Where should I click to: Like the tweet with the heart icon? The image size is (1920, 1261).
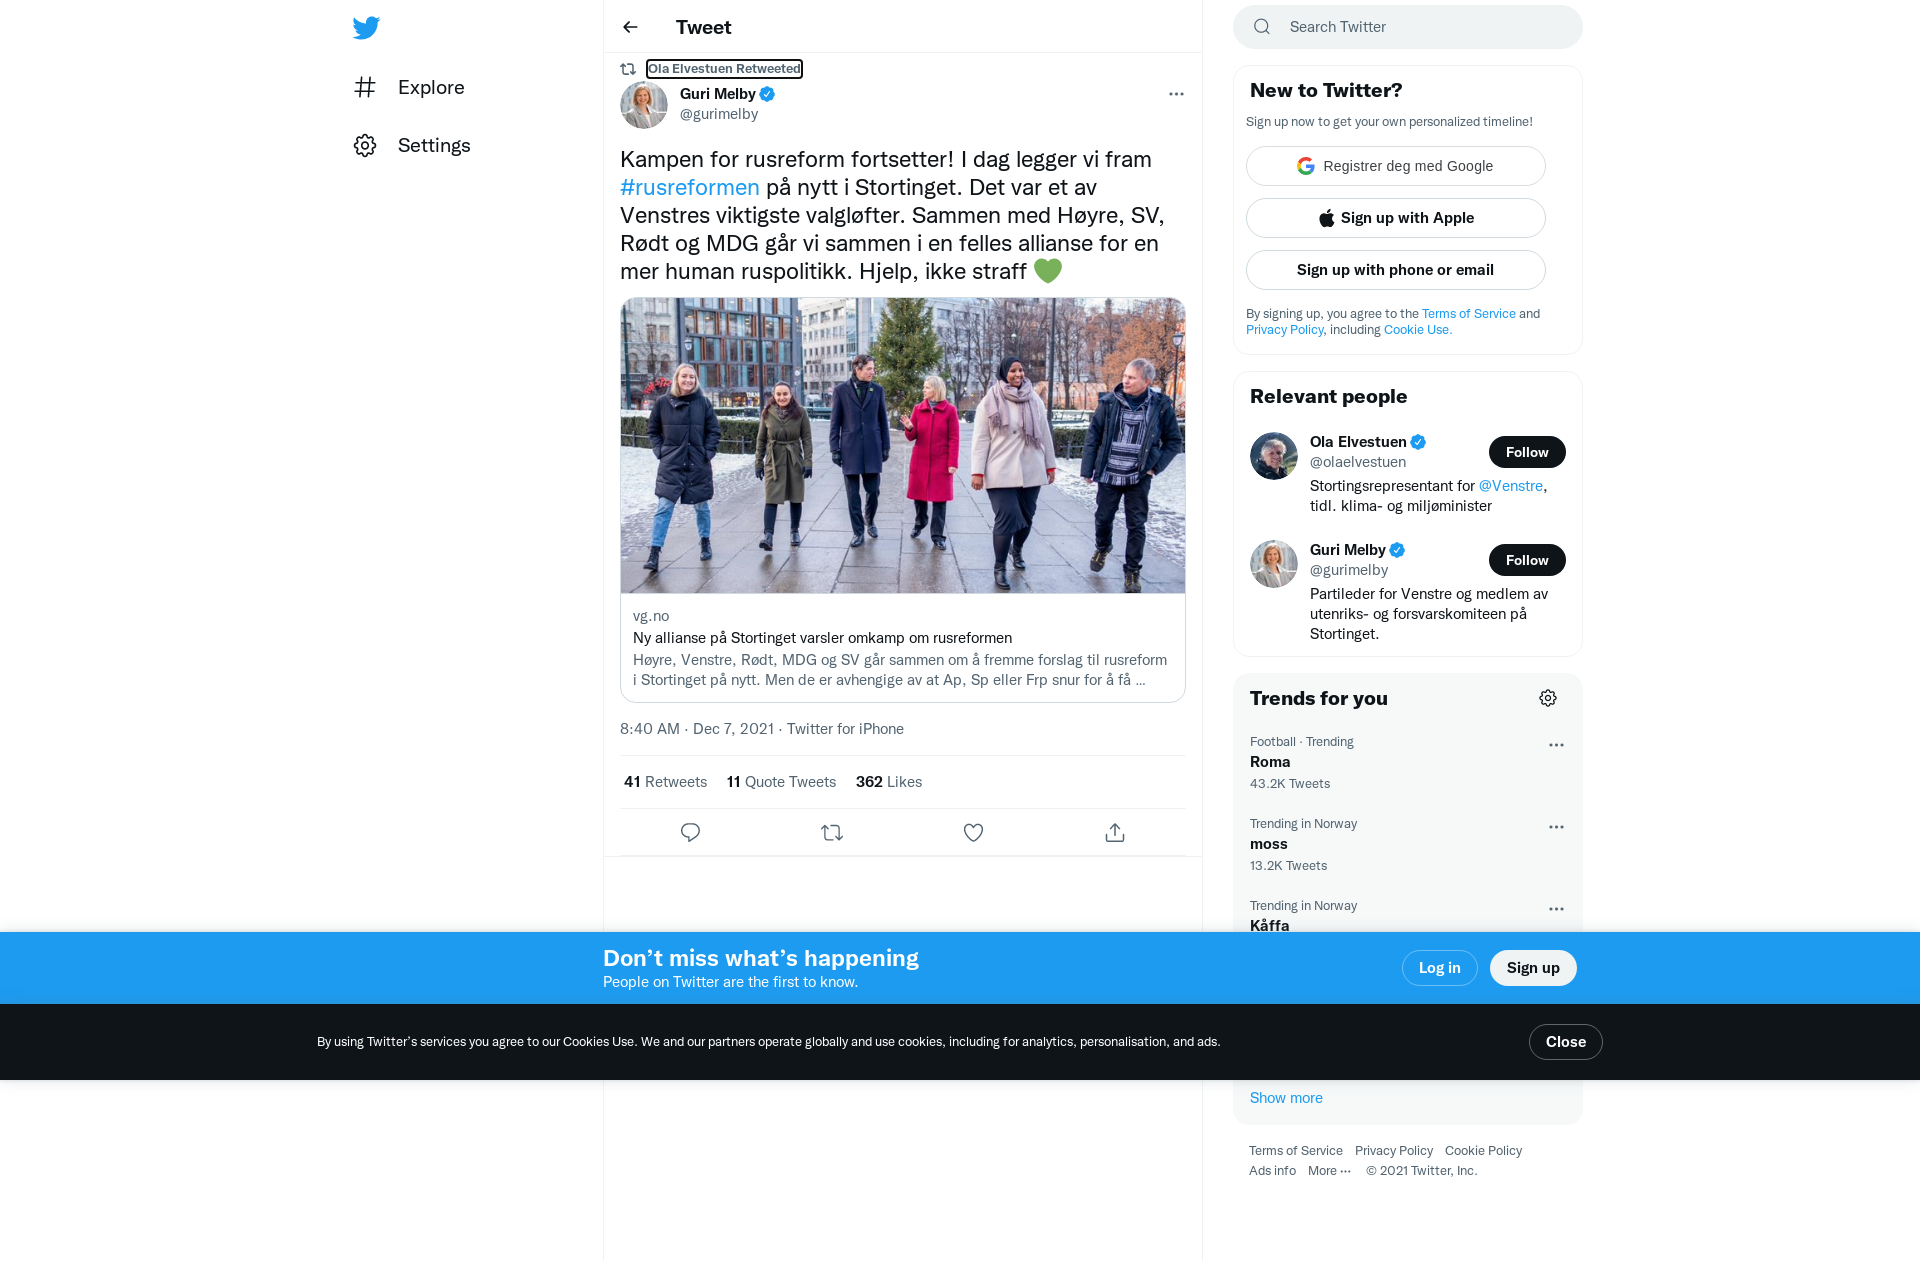tap(973, 832)
